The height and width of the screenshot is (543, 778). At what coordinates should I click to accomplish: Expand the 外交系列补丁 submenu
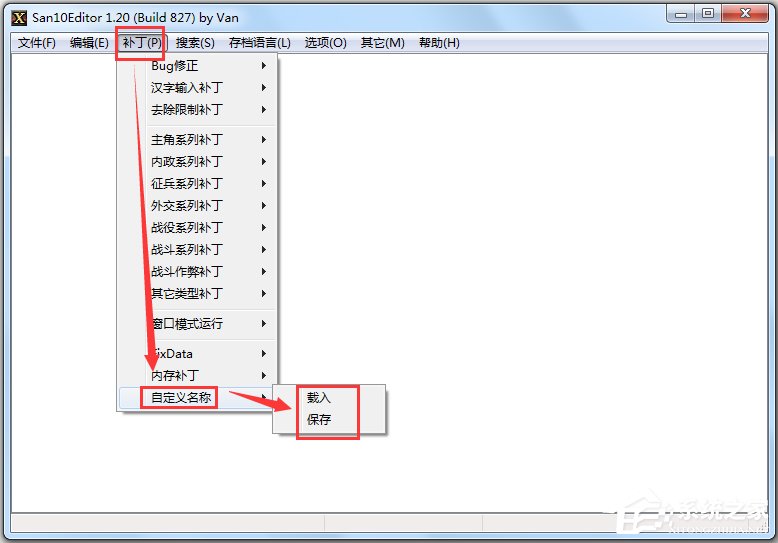197,205
